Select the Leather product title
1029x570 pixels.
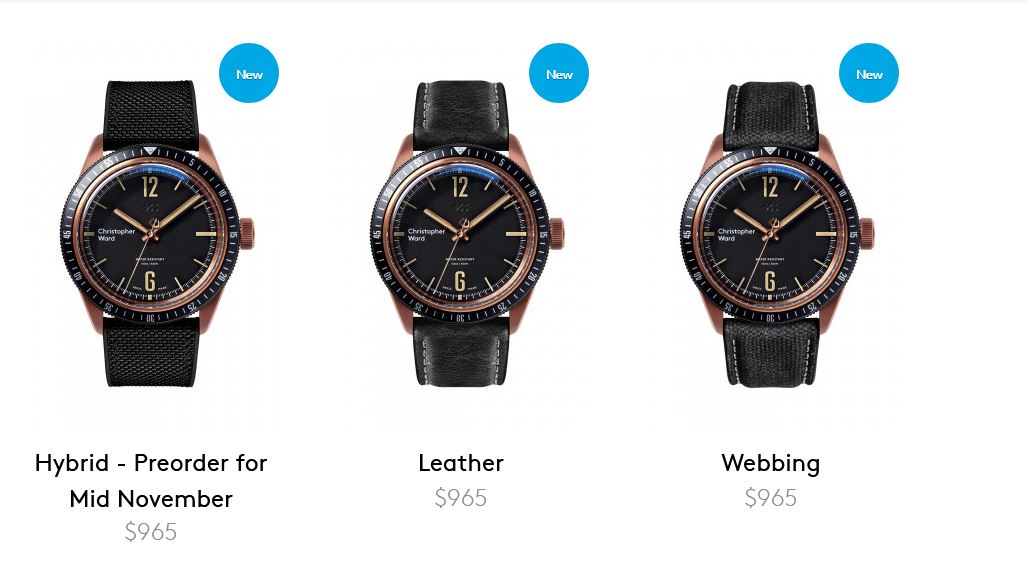pyautogui.click(x=461, y=463)
